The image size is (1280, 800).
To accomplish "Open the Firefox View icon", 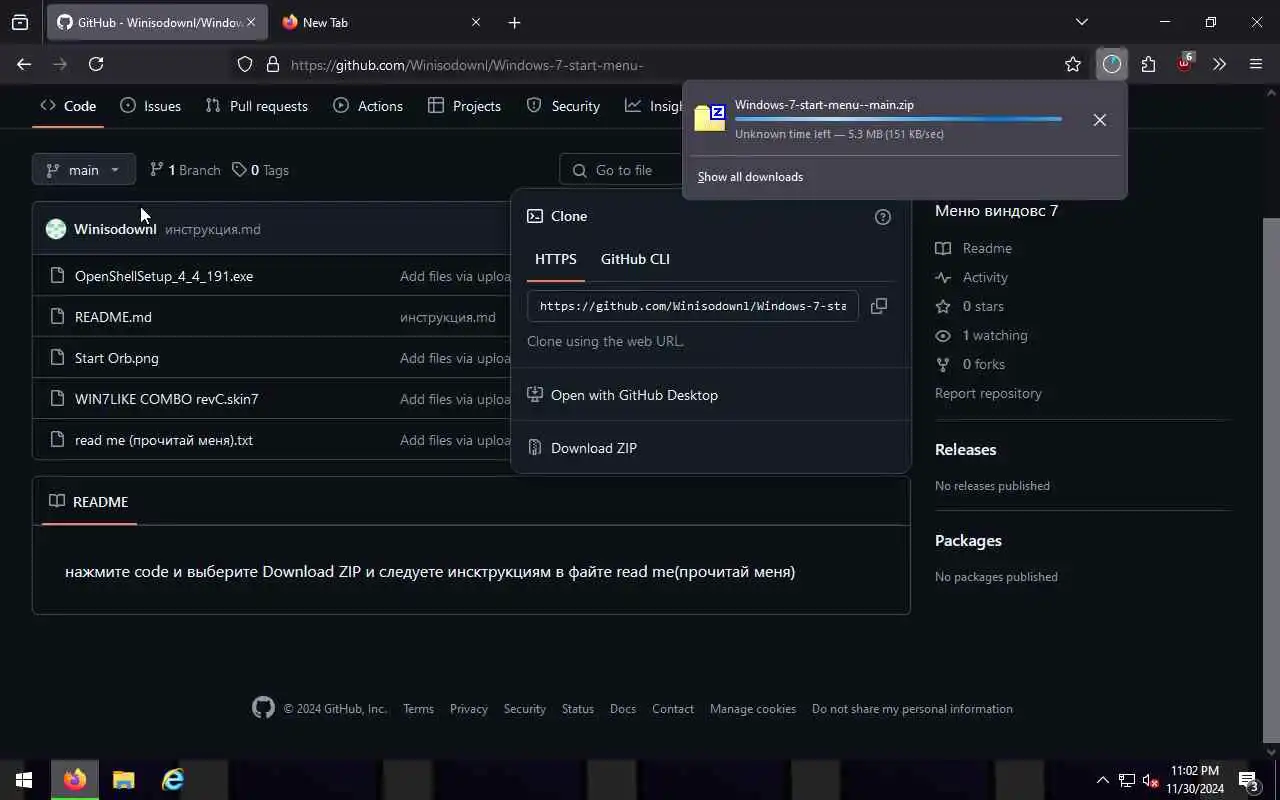I will (x=20, y=22).
